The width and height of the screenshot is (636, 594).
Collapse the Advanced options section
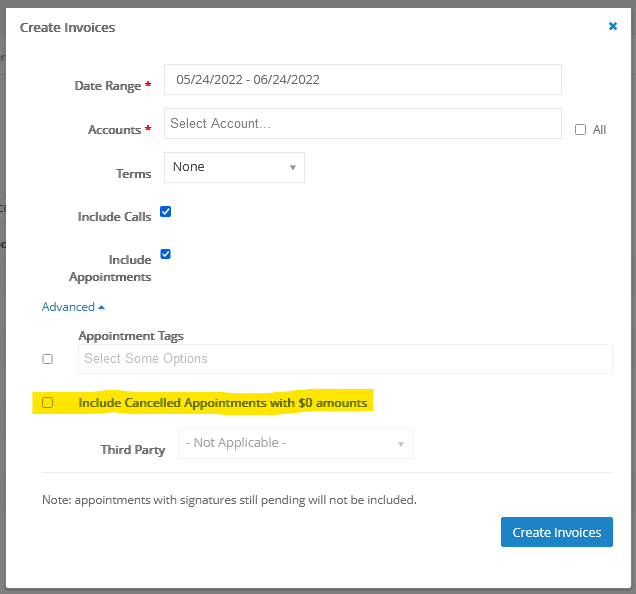[73, 307]
